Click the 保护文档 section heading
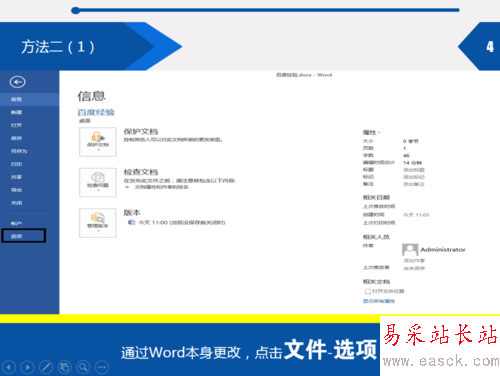This screenshot has width=500, height=376. 141,131
